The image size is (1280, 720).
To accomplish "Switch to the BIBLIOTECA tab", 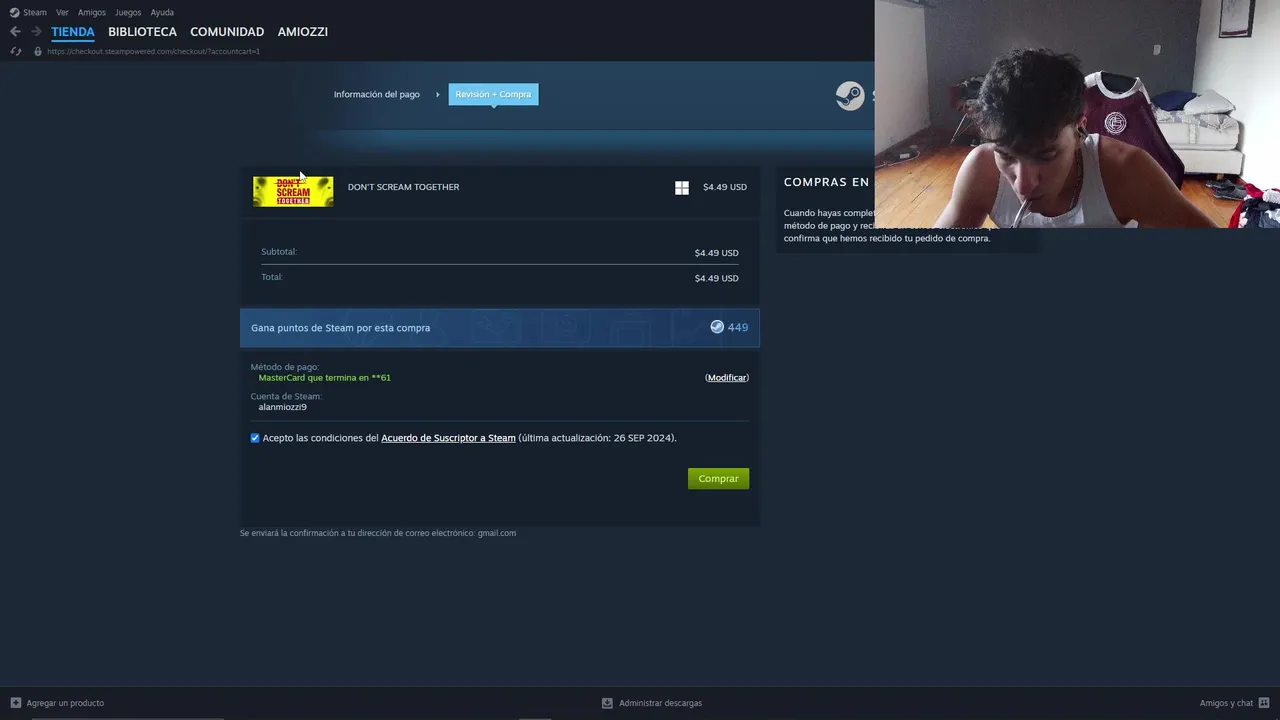I will [x=142, y=32].
